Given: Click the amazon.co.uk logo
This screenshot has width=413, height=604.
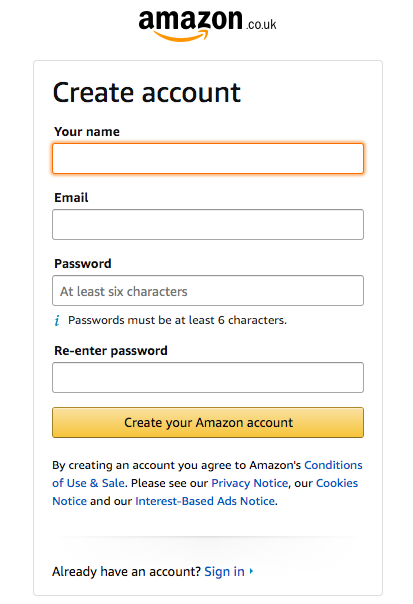Looking at the screenshot, I should 207,25.
